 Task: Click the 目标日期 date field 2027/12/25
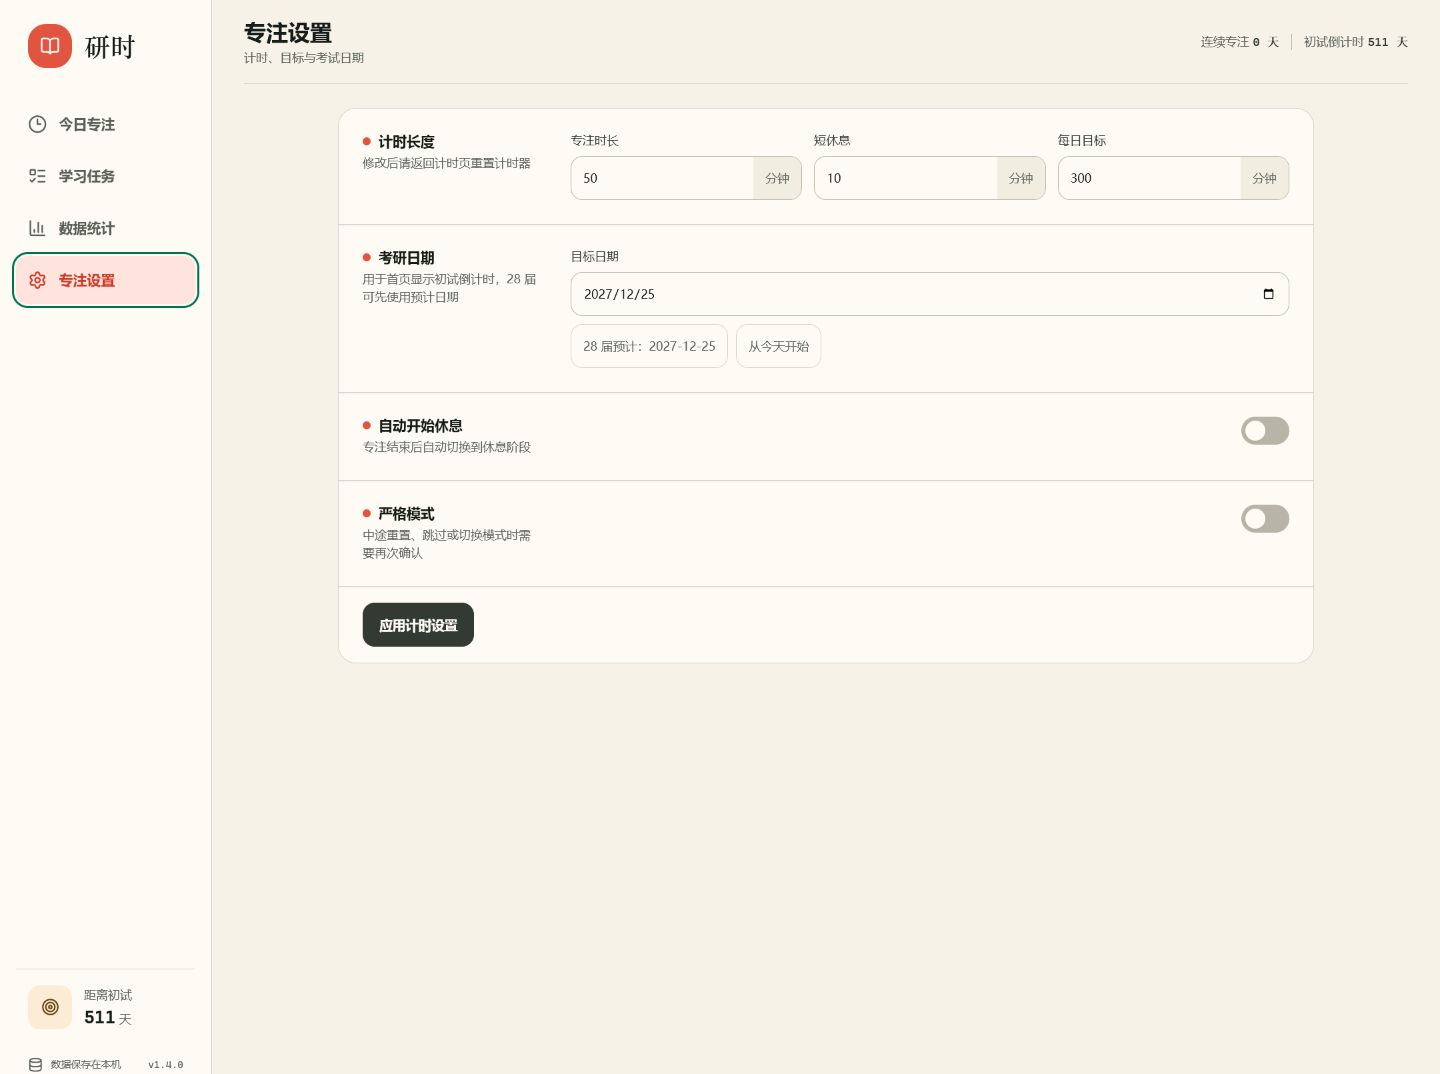click(x=930, y=294)
